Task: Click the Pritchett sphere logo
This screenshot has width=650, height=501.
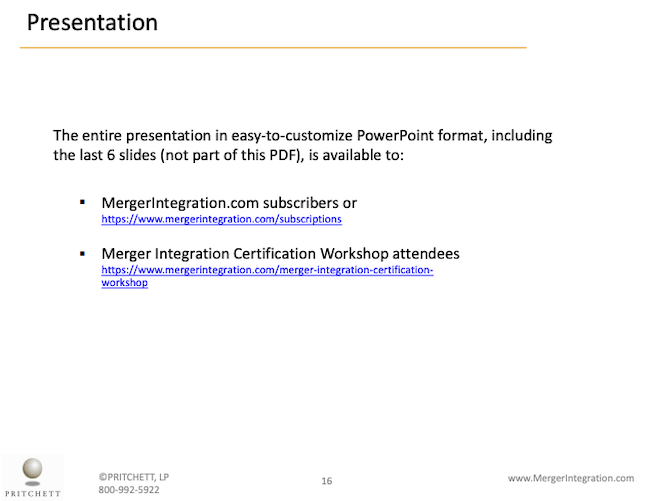Action: pyautogui.click(x=32, y=472)
